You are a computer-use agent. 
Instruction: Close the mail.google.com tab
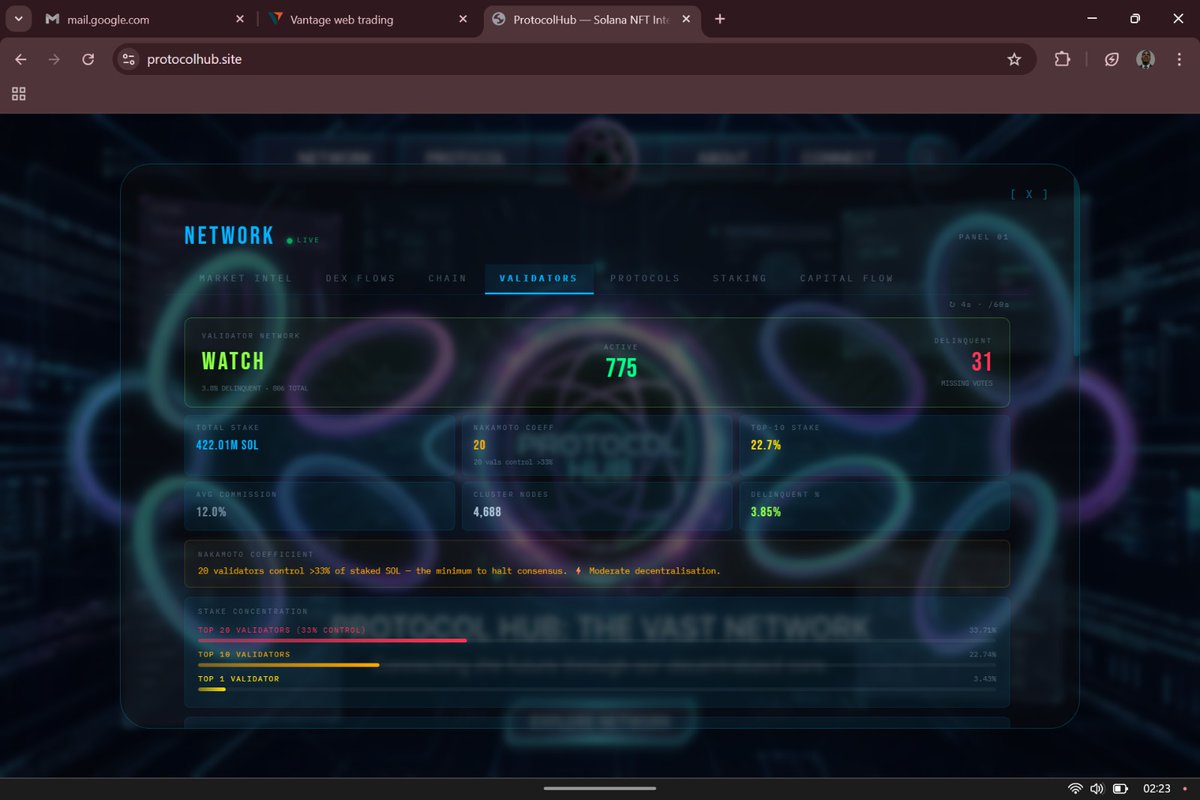tap(239, 19)
